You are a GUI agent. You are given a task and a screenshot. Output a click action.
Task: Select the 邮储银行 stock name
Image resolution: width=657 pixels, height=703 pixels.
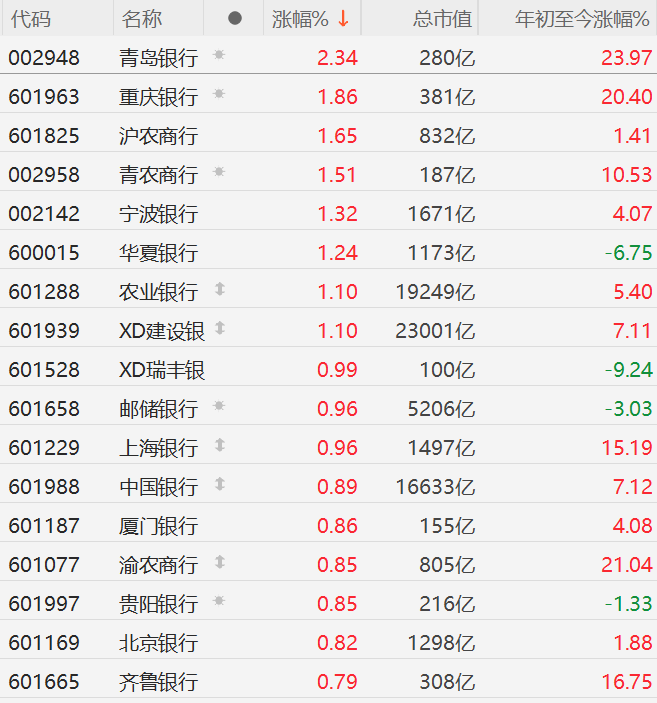[158, 409]
